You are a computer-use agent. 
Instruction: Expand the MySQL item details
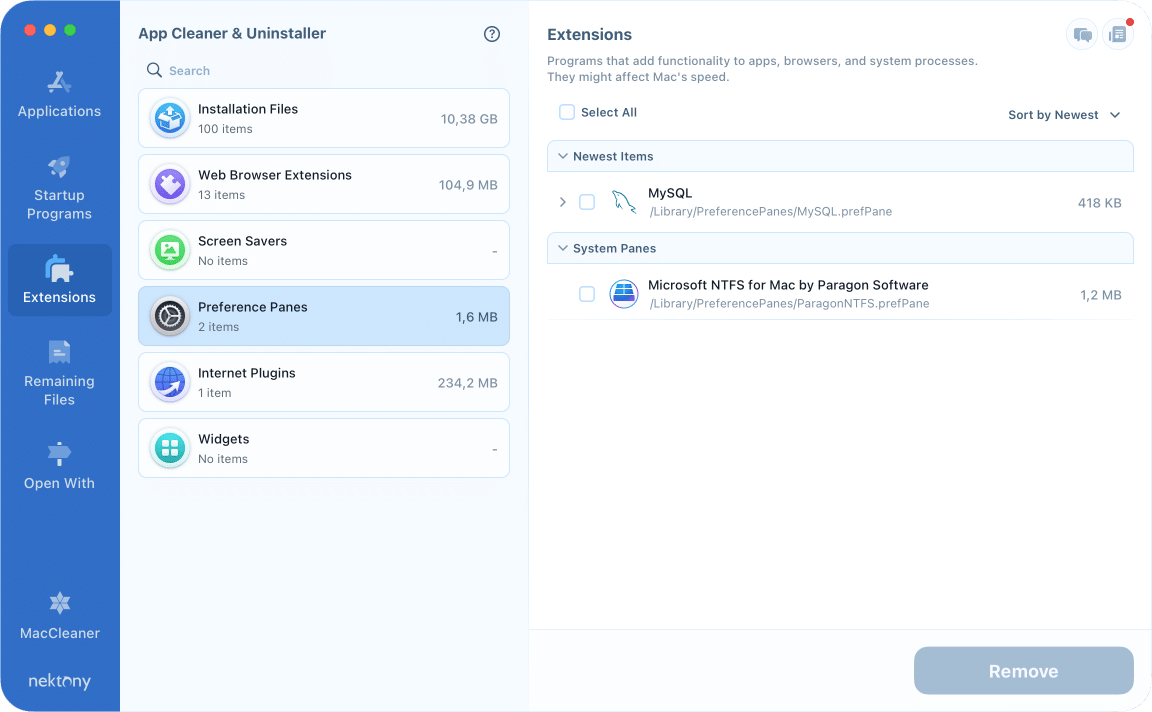pyautogui.click(x=563, y=202)
